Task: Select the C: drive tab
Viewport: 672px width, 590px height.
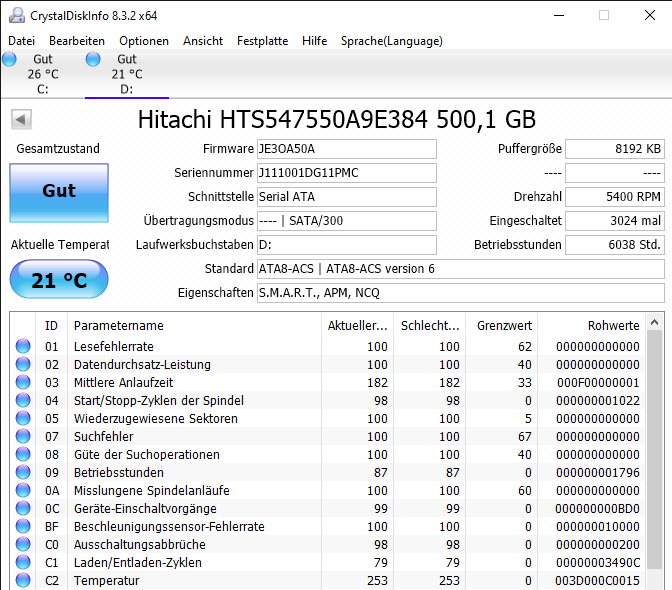Action: point(43,74)
